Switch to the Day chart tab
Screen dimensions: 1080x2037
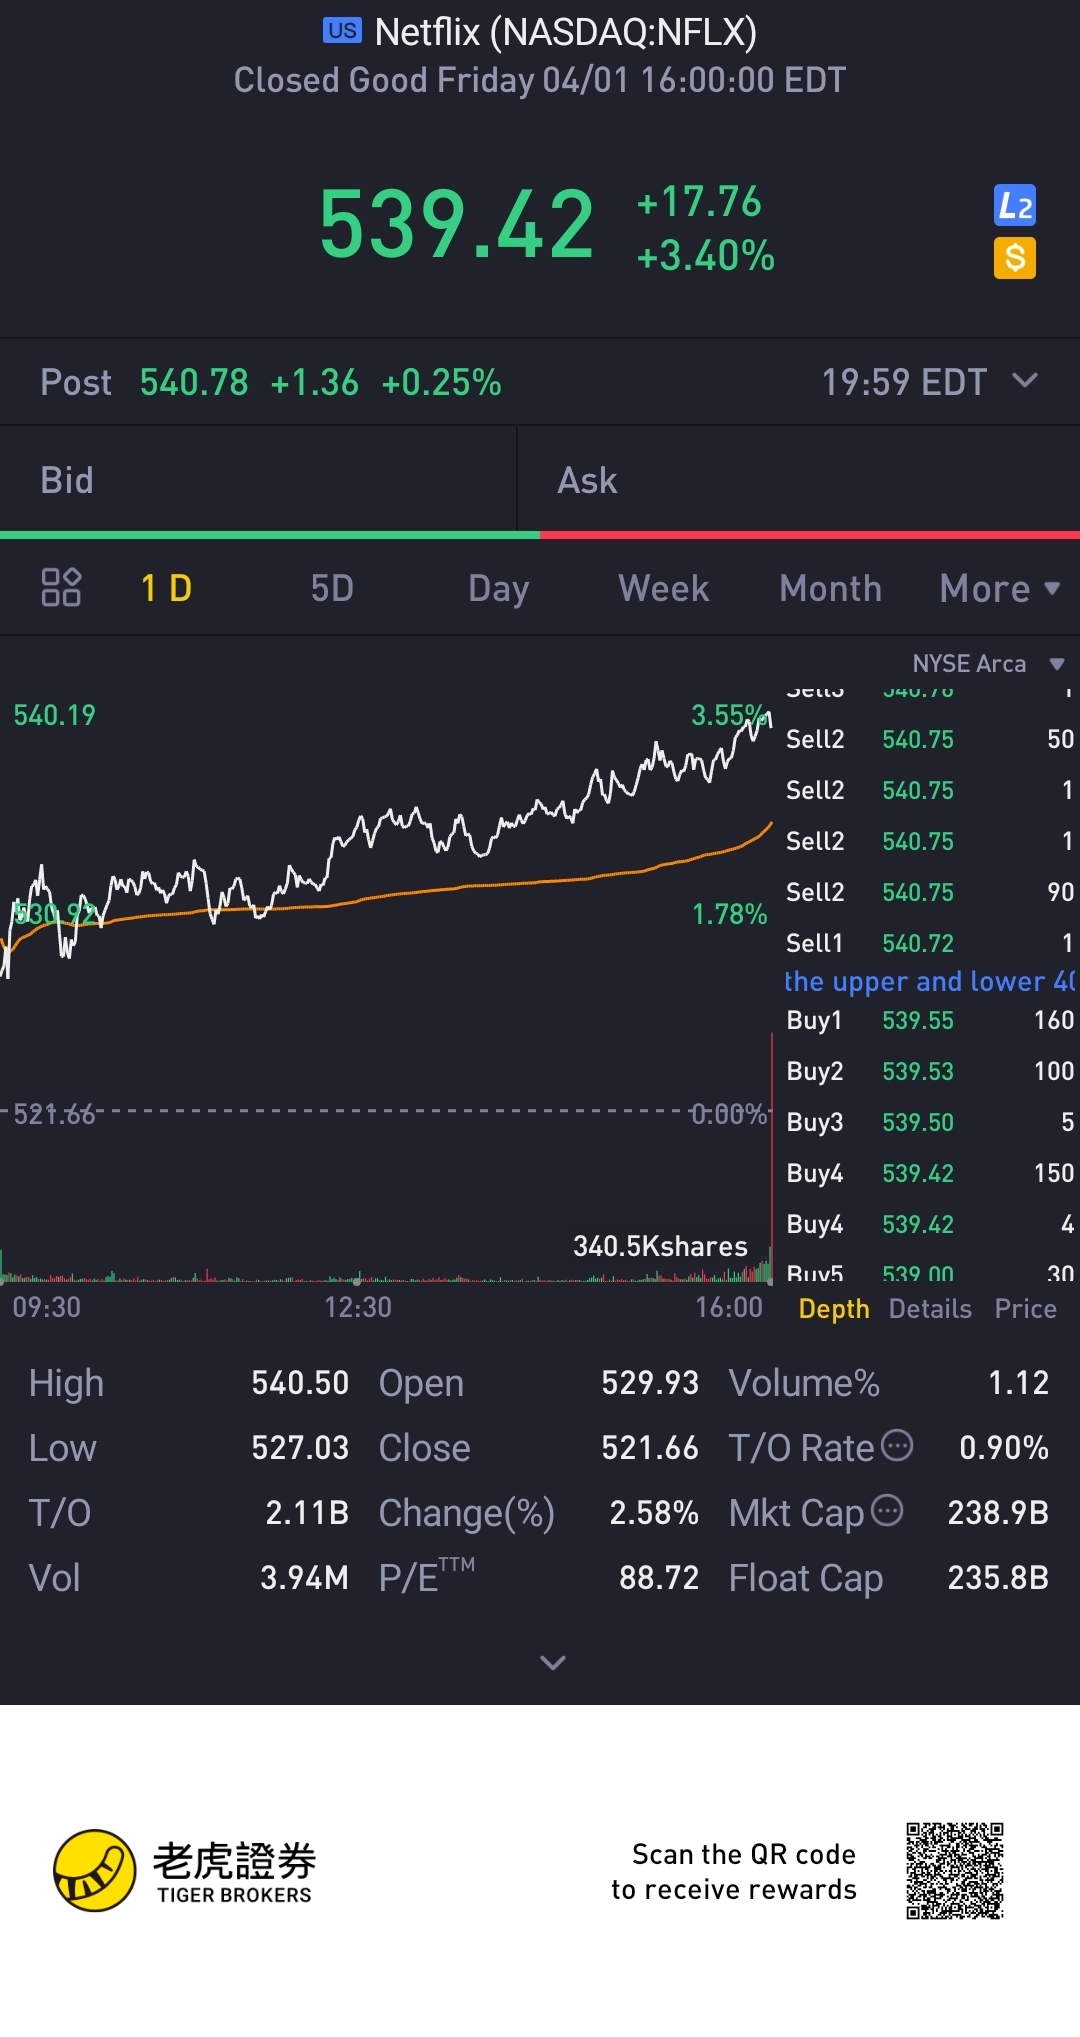pyautogui.click(x=498, y=589)
